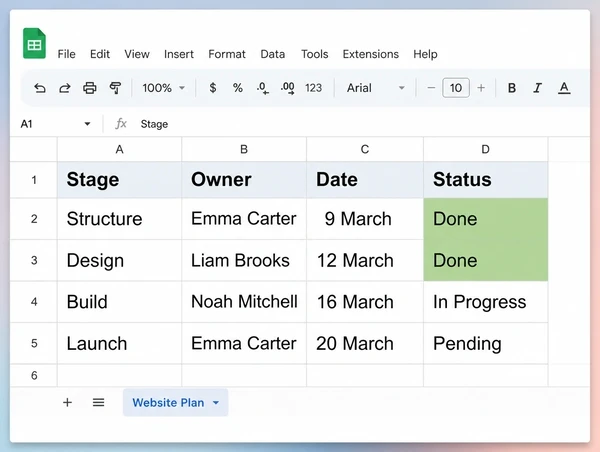Open the Data menu

pos(272,54)
